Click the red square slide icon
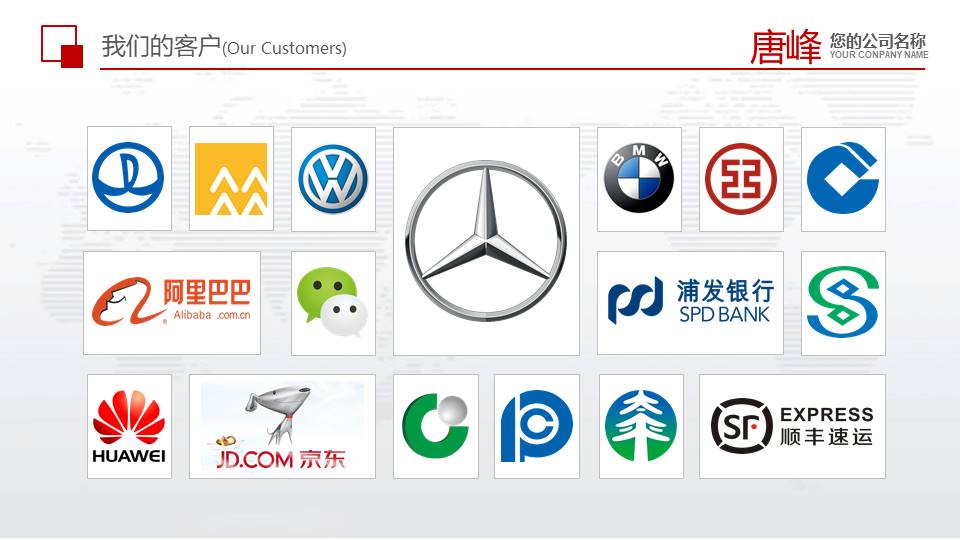The height and width of the screenshot is (540, 960). pos(62,46)
